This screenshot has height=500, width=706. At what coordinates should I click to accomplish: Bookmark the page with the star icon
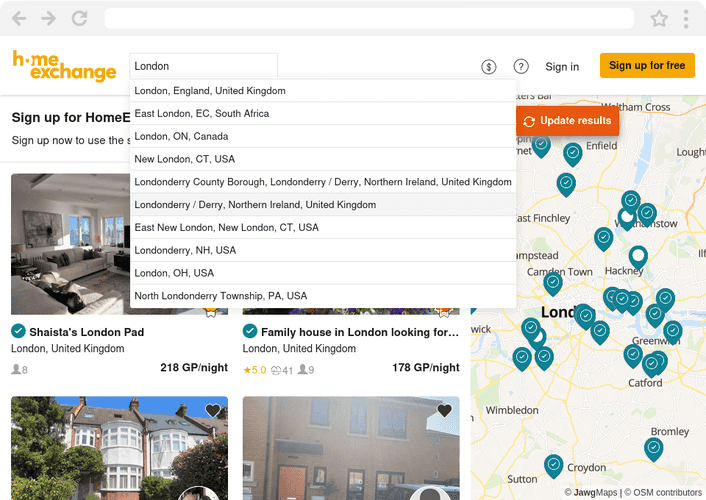(659, 18)
